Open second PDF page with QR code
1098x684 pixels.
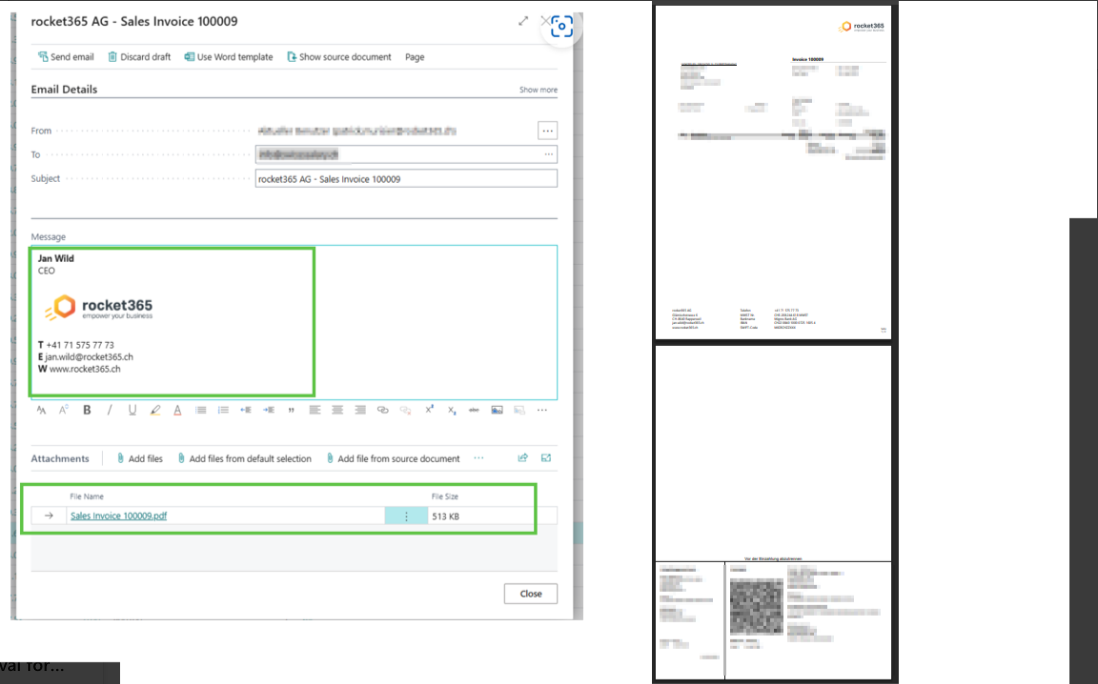773,512
